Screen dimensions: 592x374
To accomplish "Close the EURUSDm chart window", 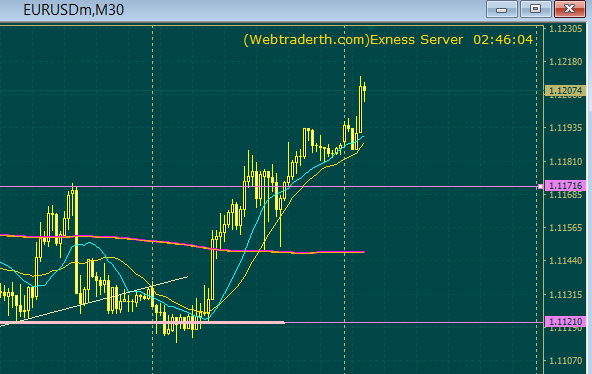I will coord(570,9).
